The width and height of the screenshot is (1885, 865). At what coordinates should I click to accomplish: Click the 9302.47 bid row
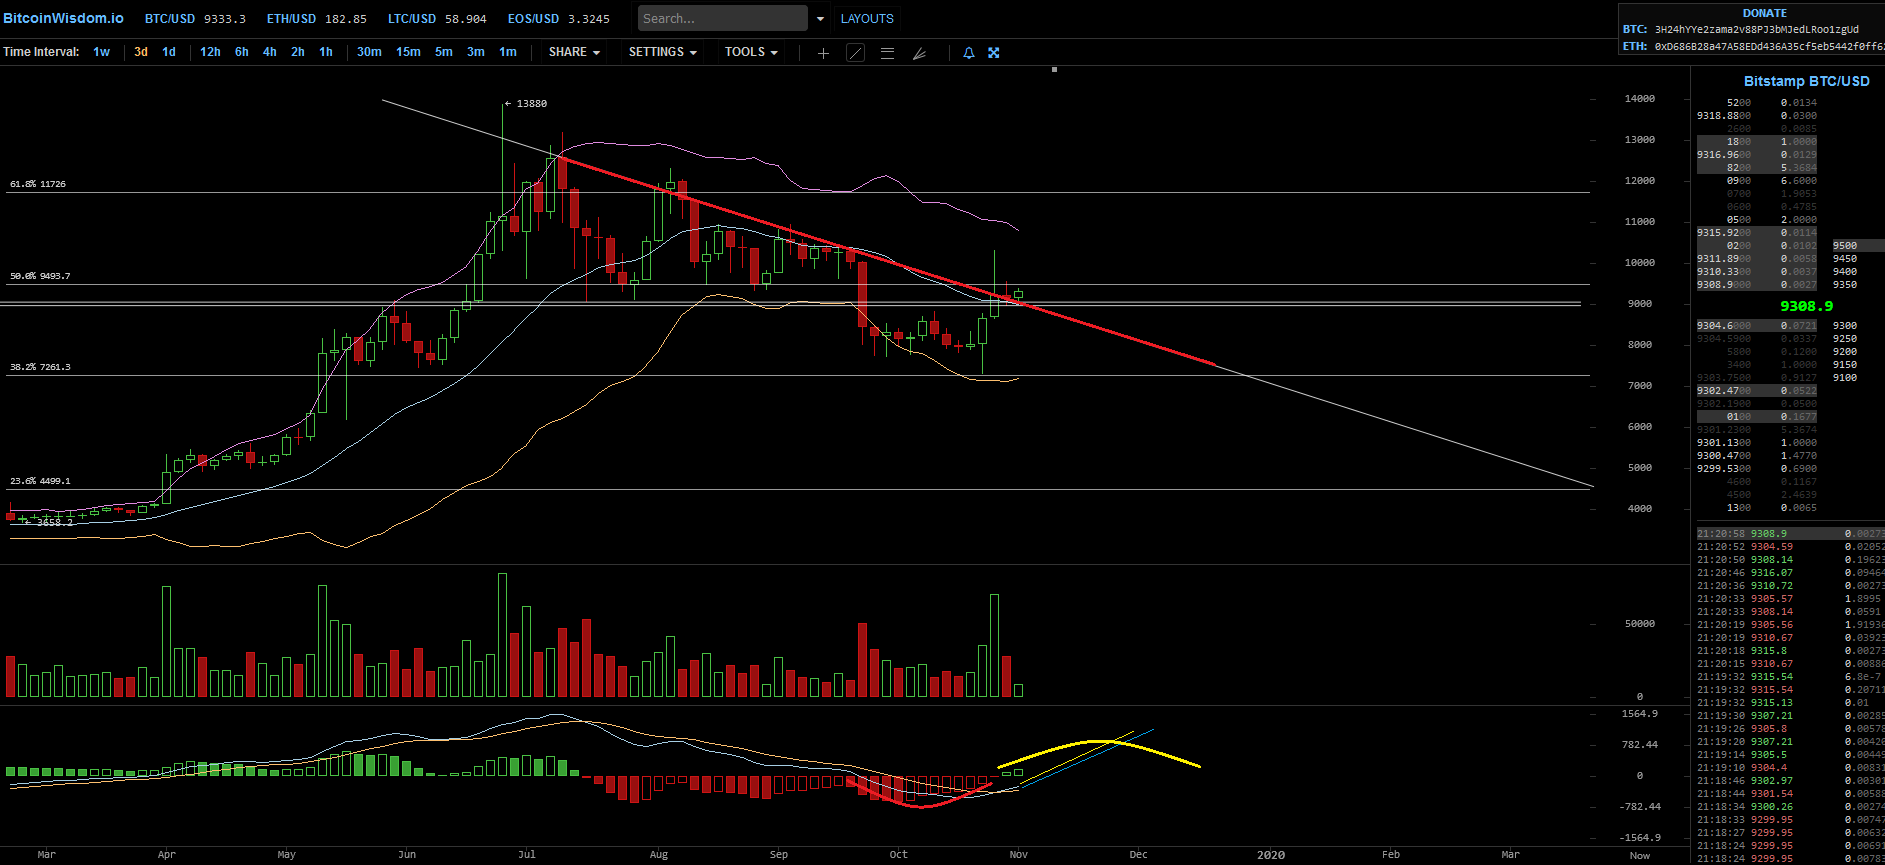coord(1757,391)
